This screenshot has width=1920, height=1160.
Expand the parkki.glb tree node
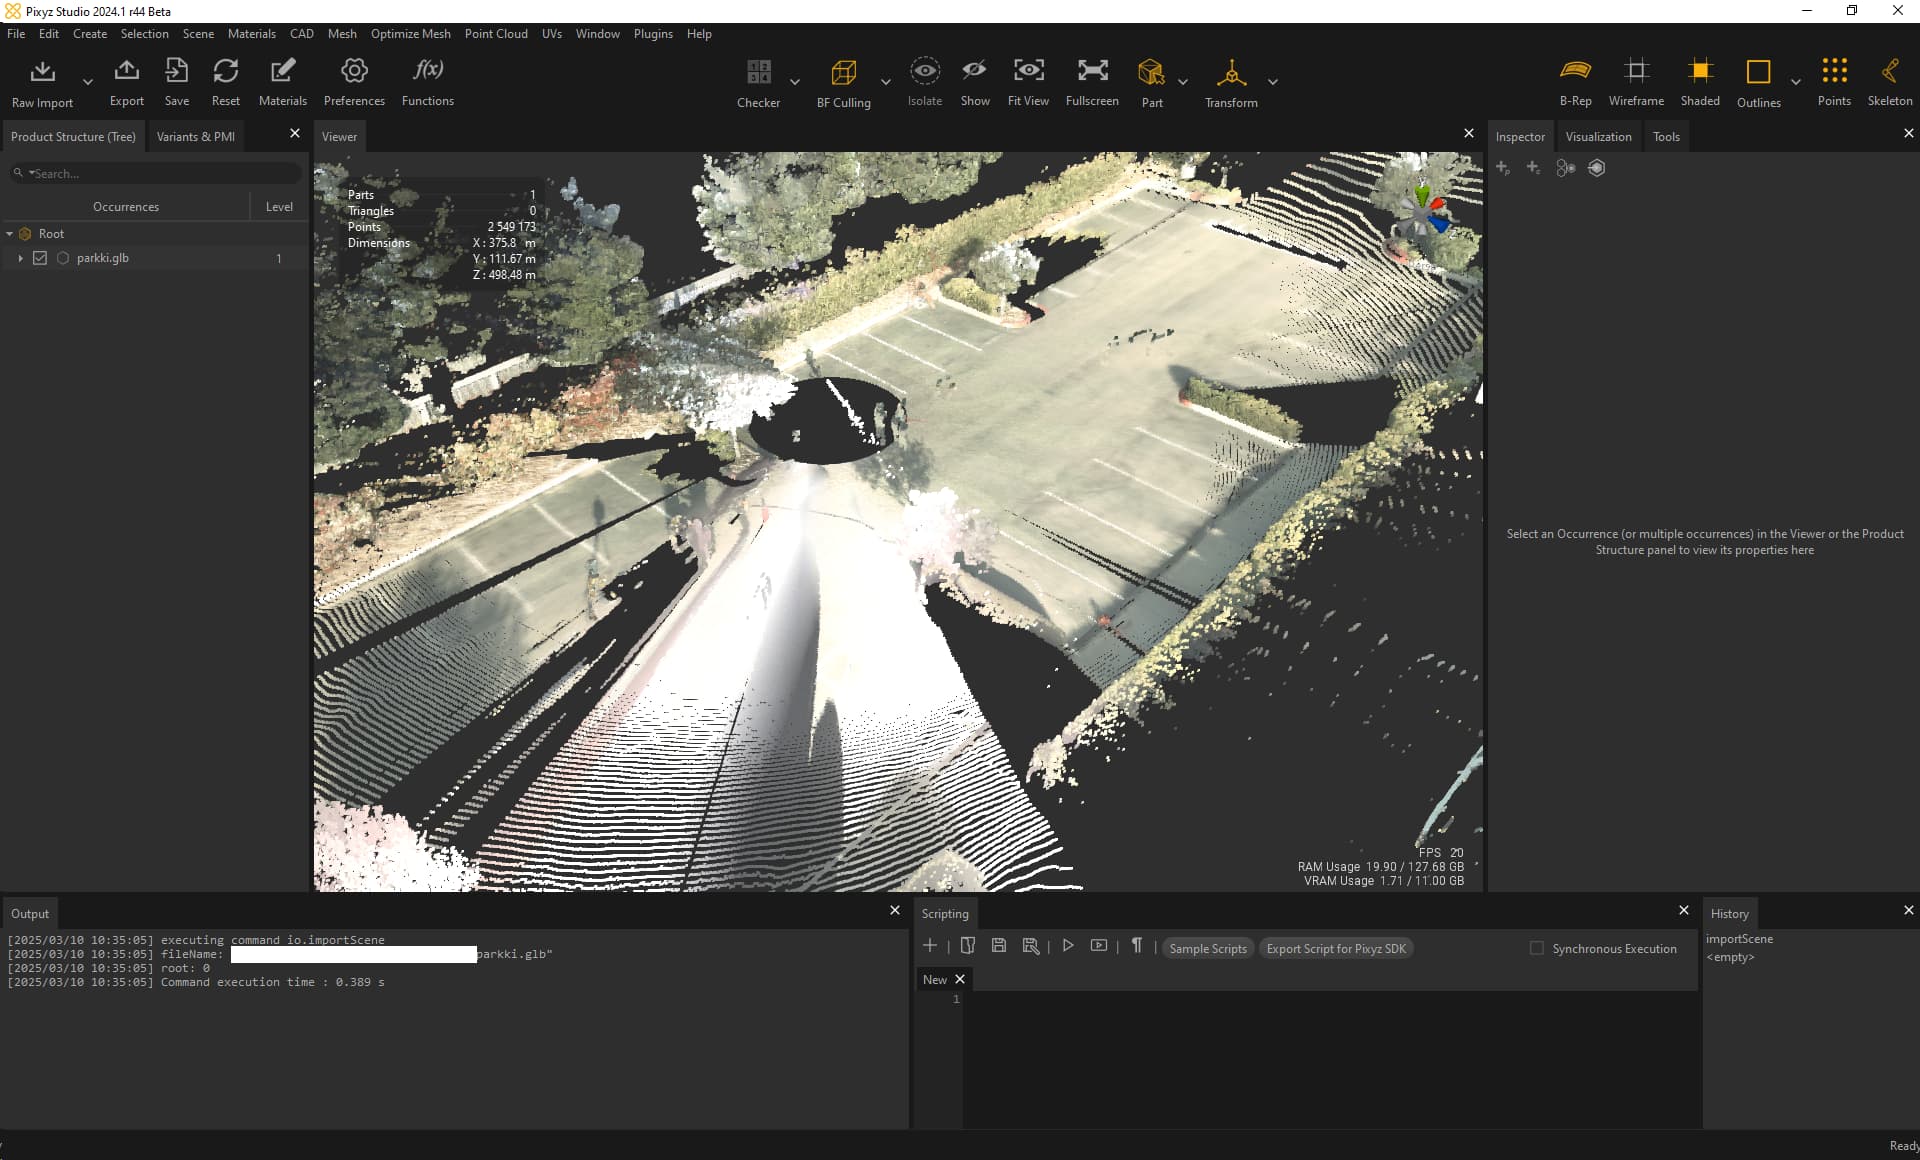[20, 257]
